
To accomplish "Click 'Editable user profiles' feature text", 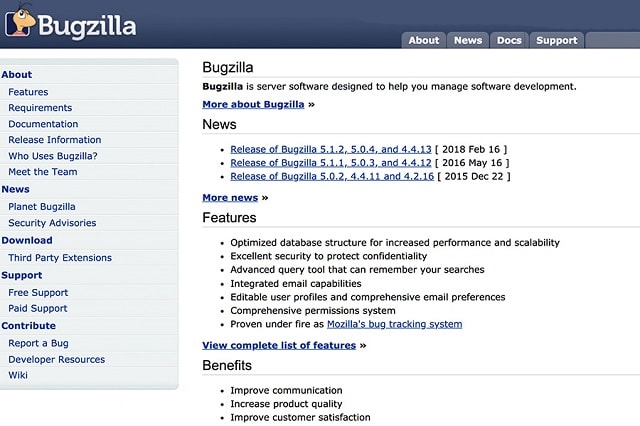I will 368,297.
